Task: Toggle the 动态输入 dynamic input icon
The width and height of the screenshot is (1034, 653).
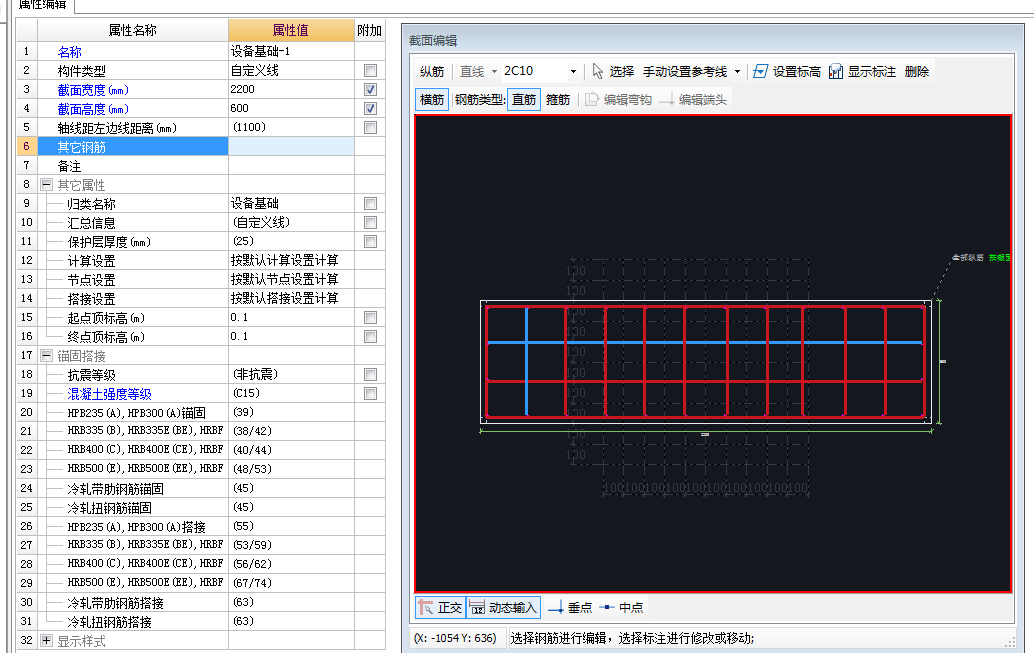Action: coord(477,607)
